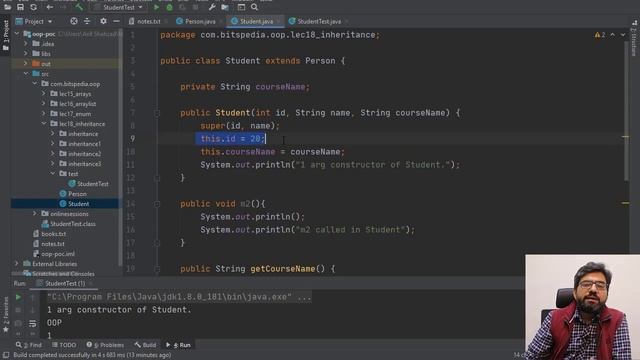
Task: Click the editor vertical scrollbar
Action: point(626,111)
